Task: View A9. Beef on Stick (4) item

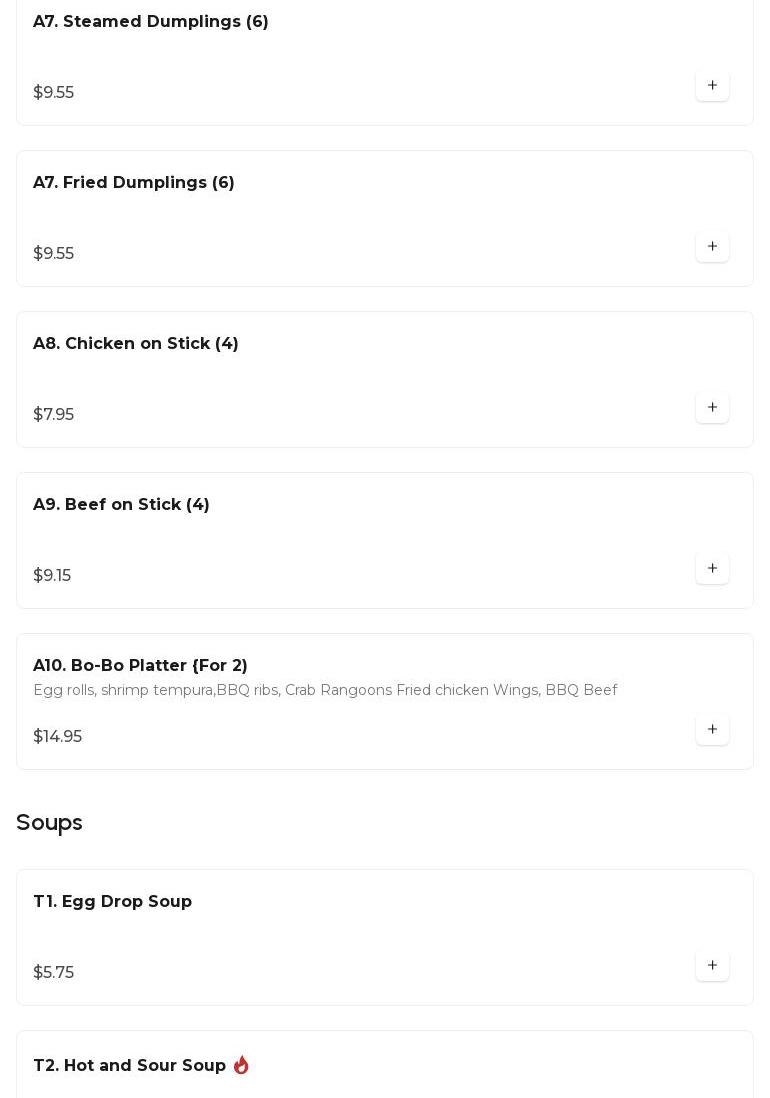Action: [x=121, y=505]
